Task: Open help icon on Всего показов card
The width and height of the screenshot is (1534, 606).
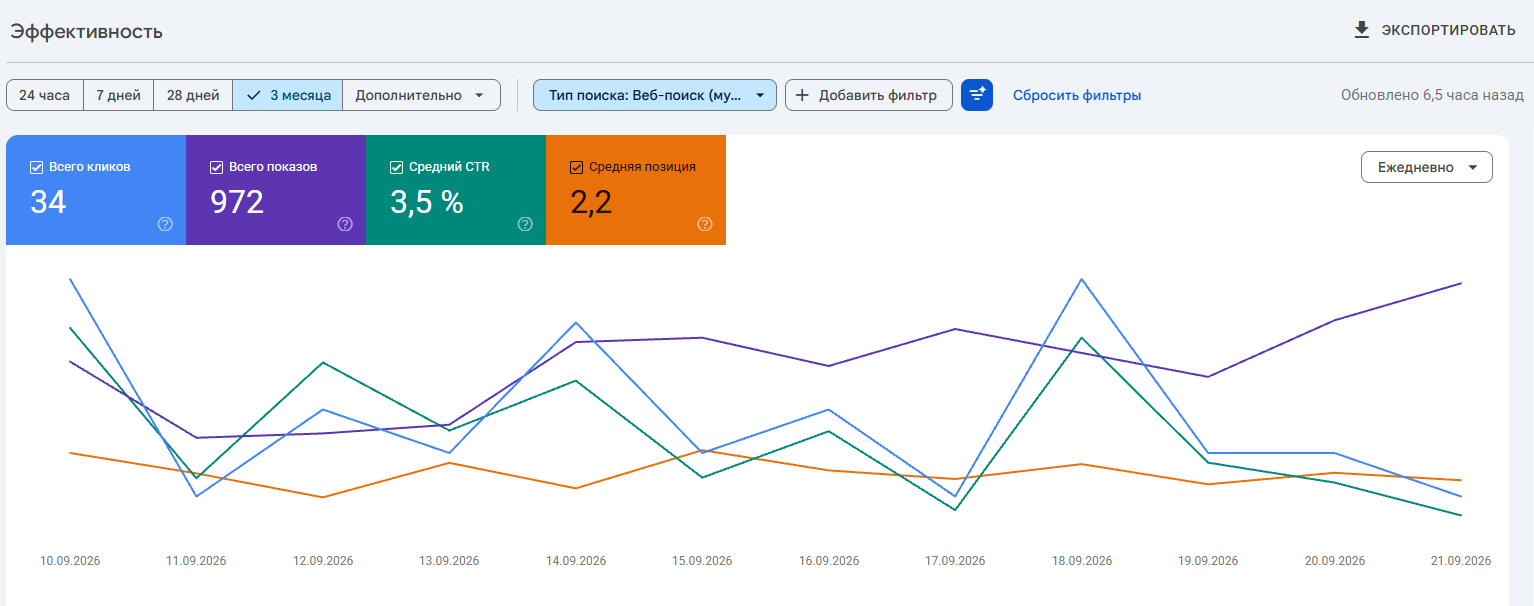Action: click(x=345, y=224)
